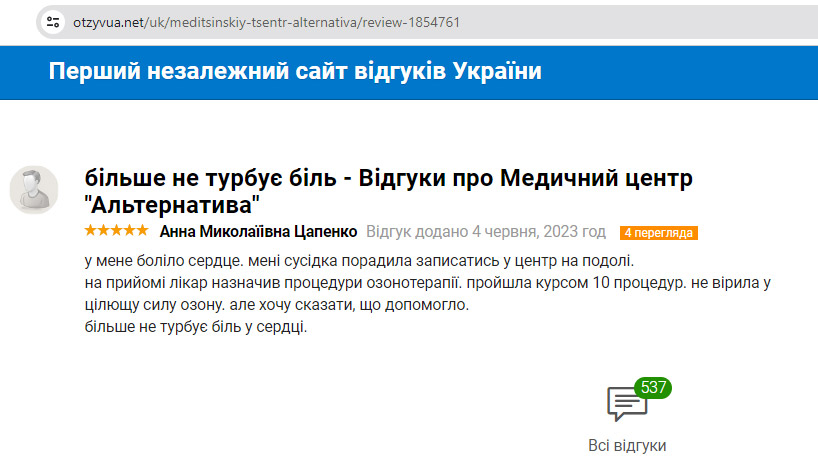Click last review line 'більше не турбує біль у сердці'
The width and height of the screenshot is (818, 461).
pyautogui.click(x=196, y=327)
